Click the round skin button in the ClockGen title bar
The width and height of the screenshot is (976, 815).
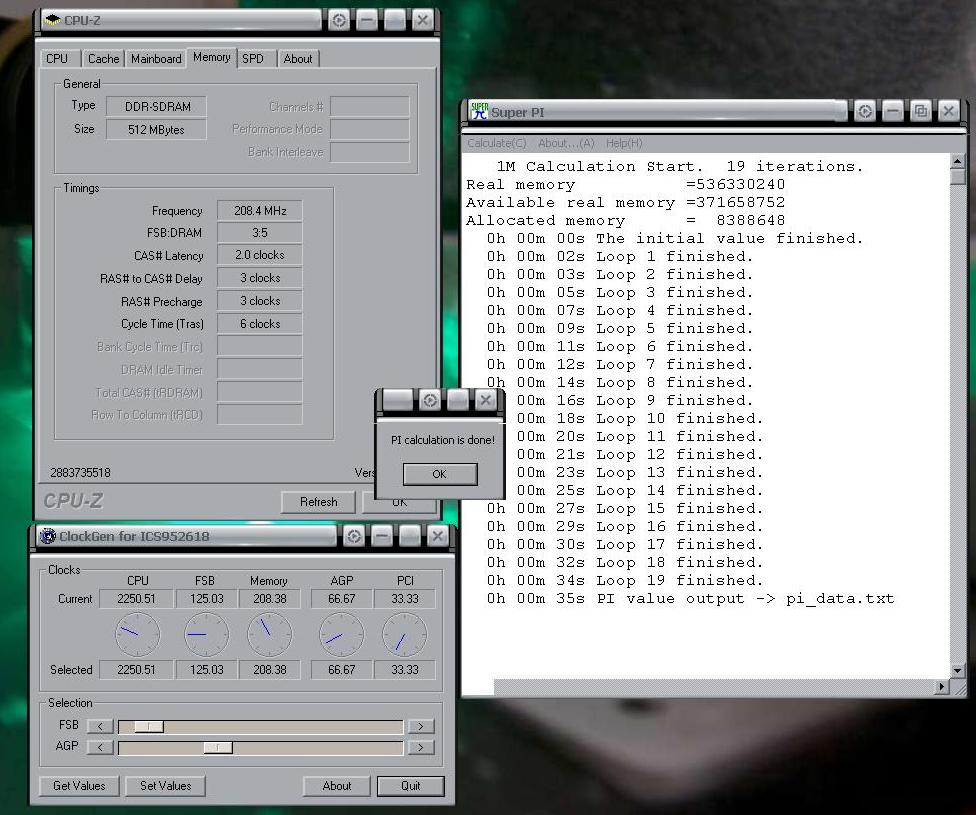click(354, 536)
